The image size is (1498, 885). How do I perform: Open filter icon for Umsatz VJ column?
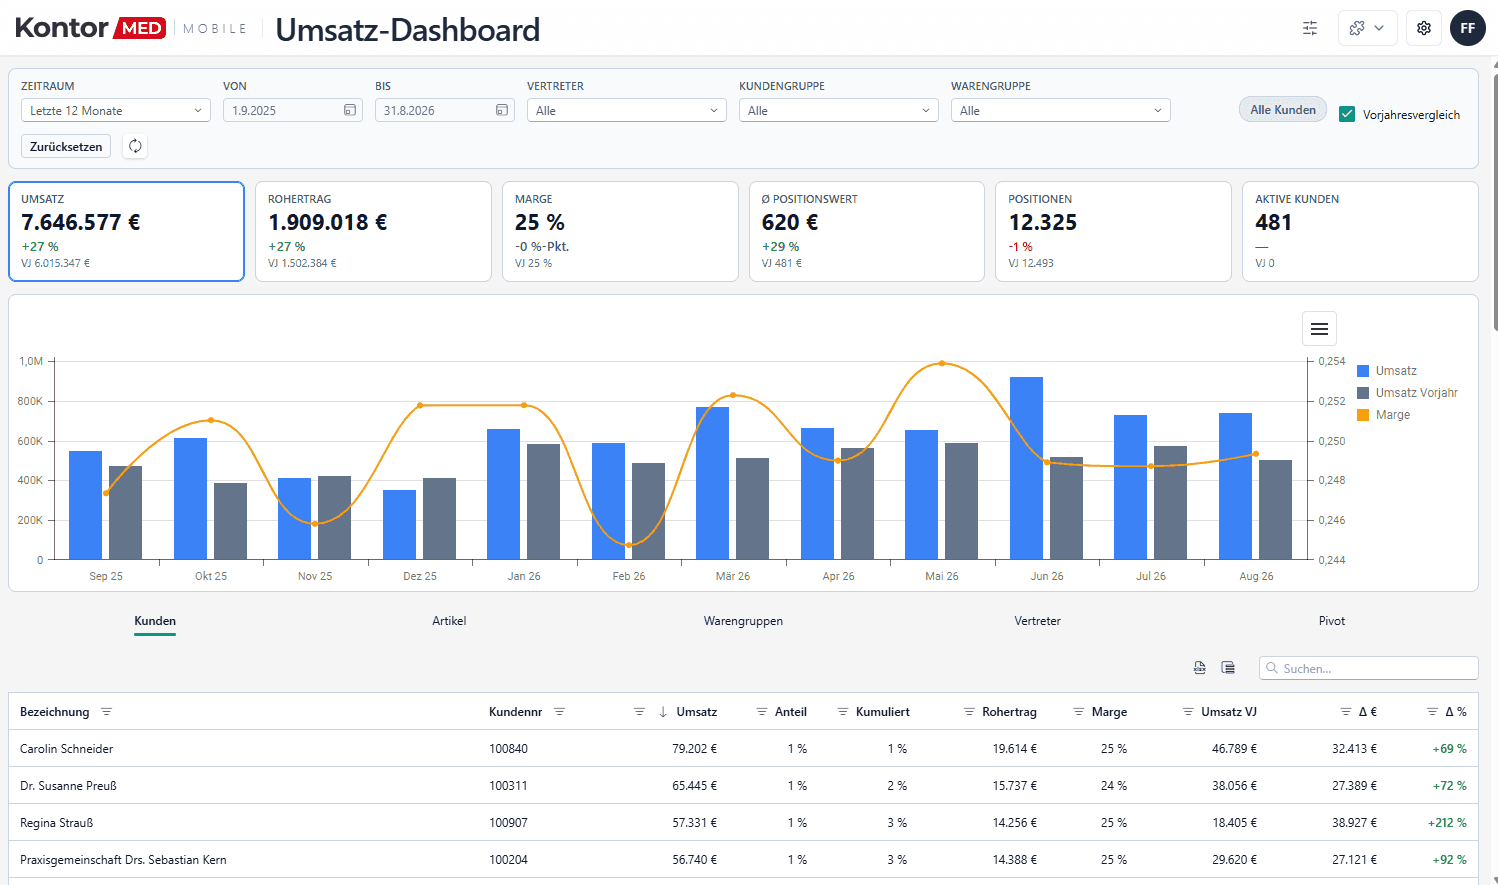pos(1188,712)
